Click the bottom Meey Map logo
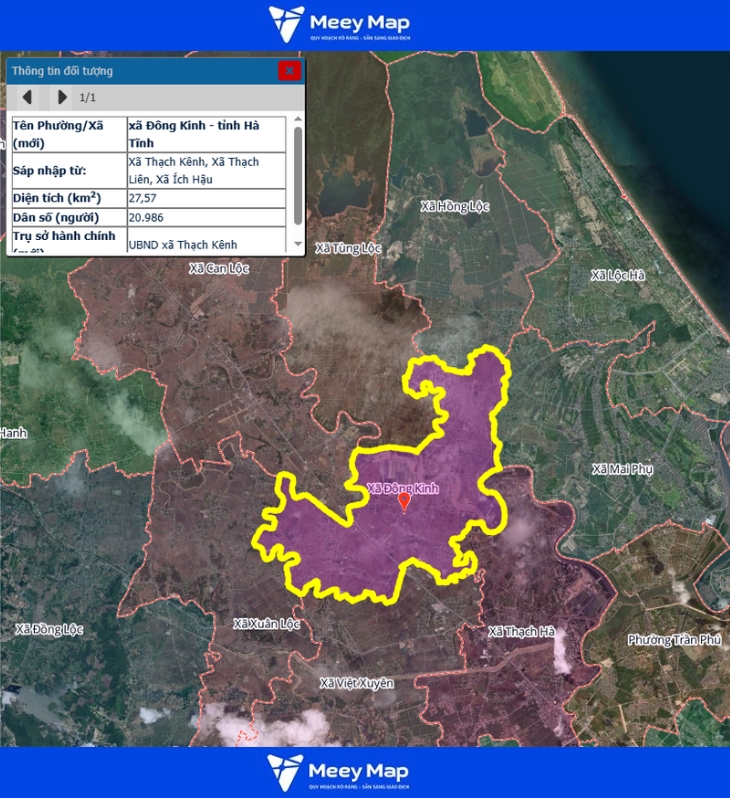Screen dimensions: 730x798 (x=338, y=772)
